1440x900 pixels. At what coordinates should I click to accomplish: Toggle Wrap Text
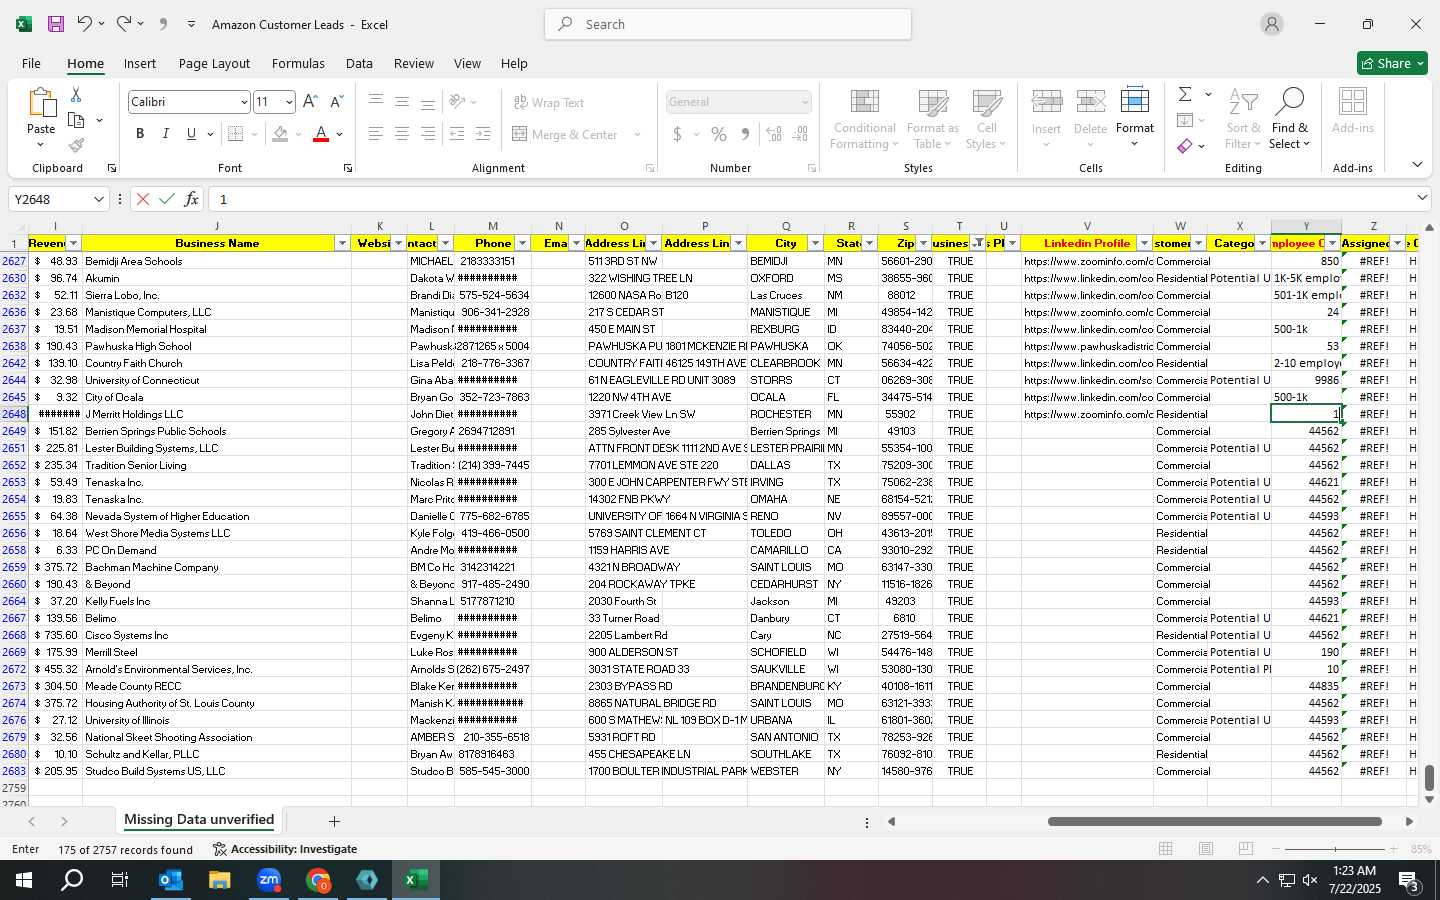coord(548,102)
